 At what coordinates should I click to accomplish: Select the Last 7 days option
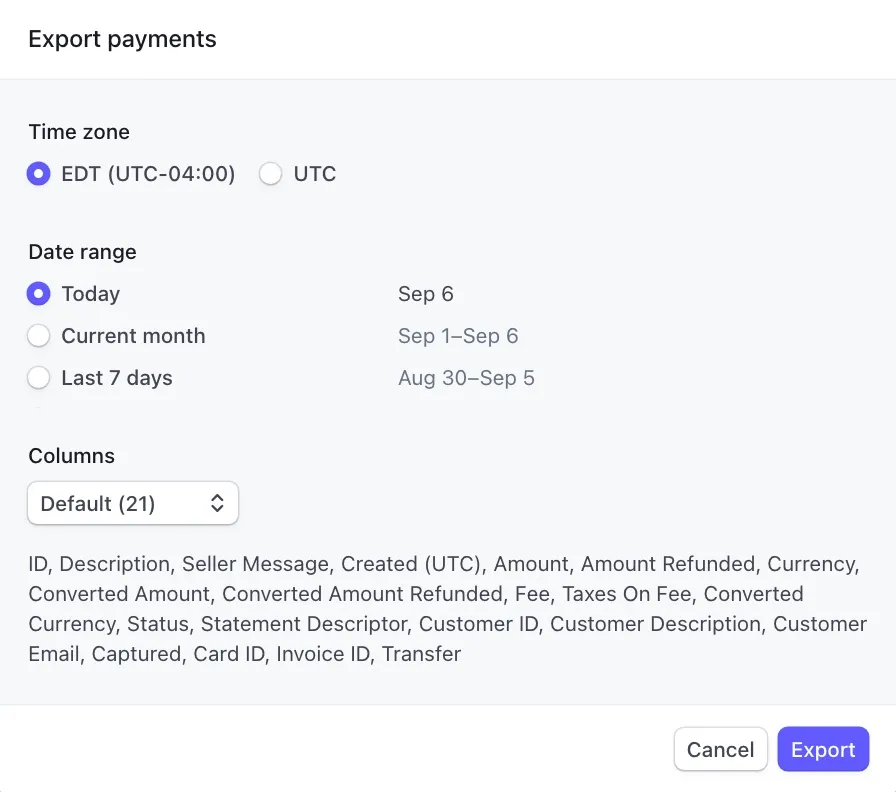(38, 378)
